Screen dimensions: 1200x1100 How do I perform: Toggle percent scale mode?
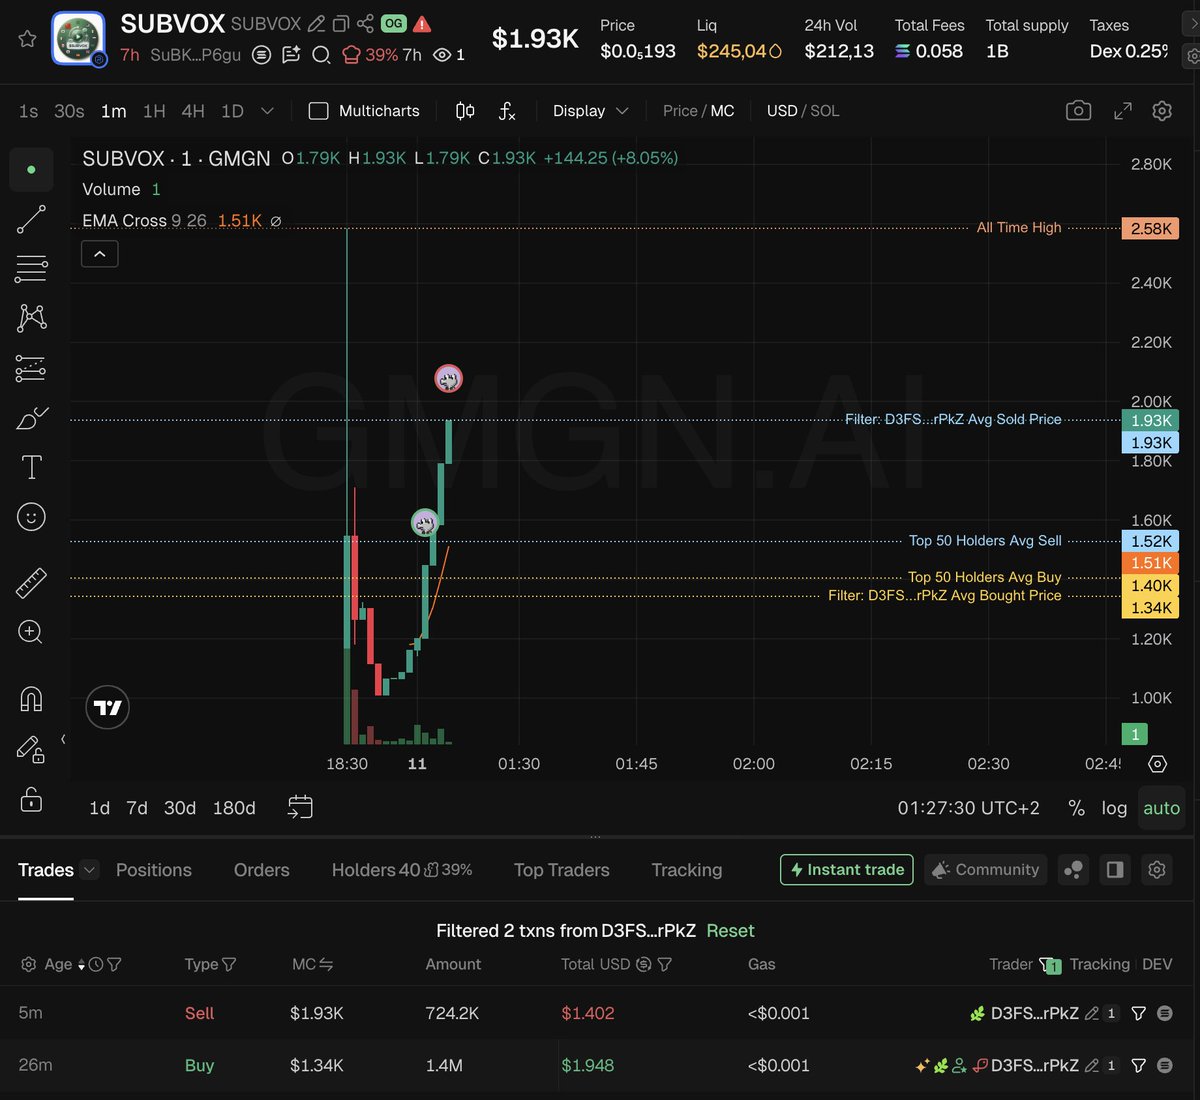[x=1077, y=808]
